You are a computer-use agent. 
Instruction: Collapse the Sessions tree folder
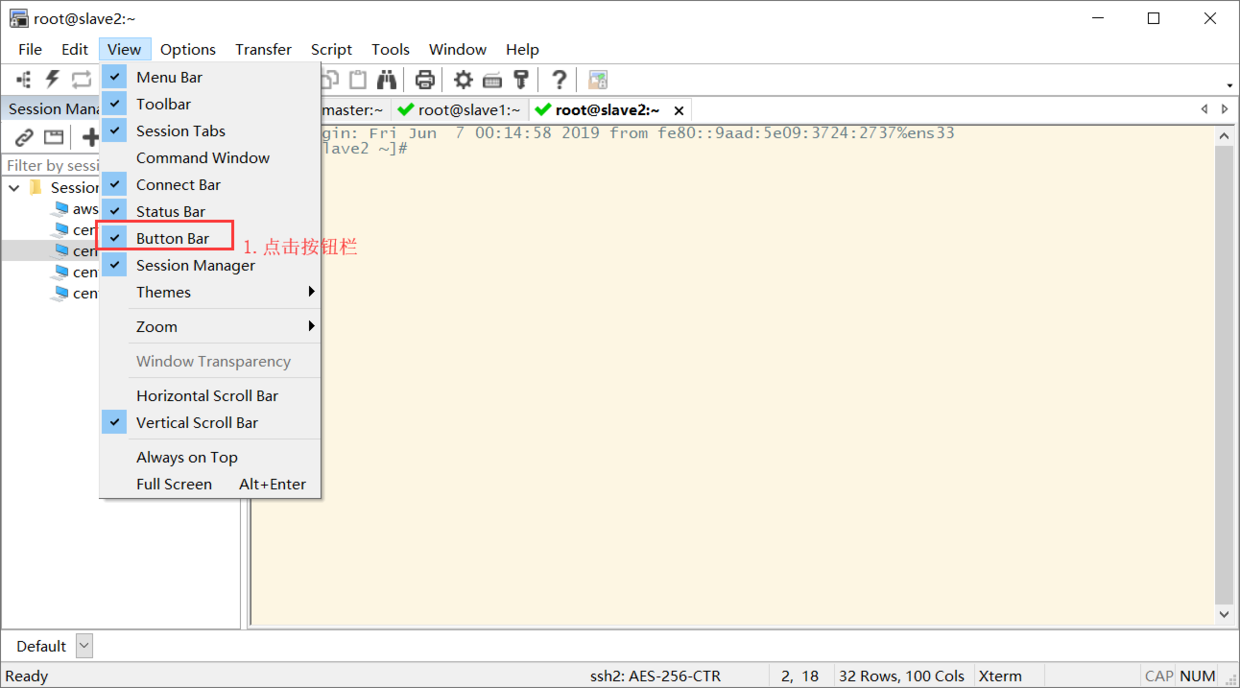(x=14, y=187)
